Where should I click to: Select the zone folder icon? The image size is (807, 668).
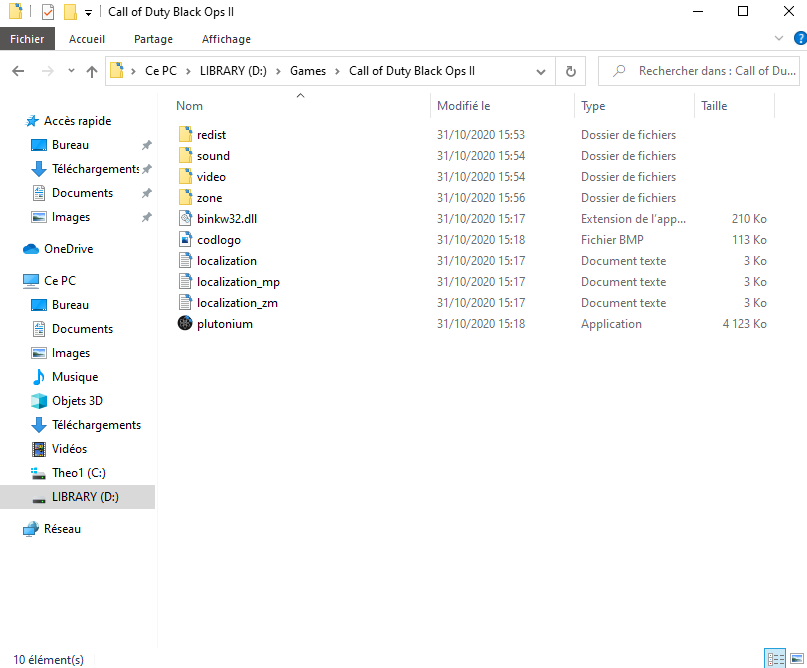(x=185, y=198)
